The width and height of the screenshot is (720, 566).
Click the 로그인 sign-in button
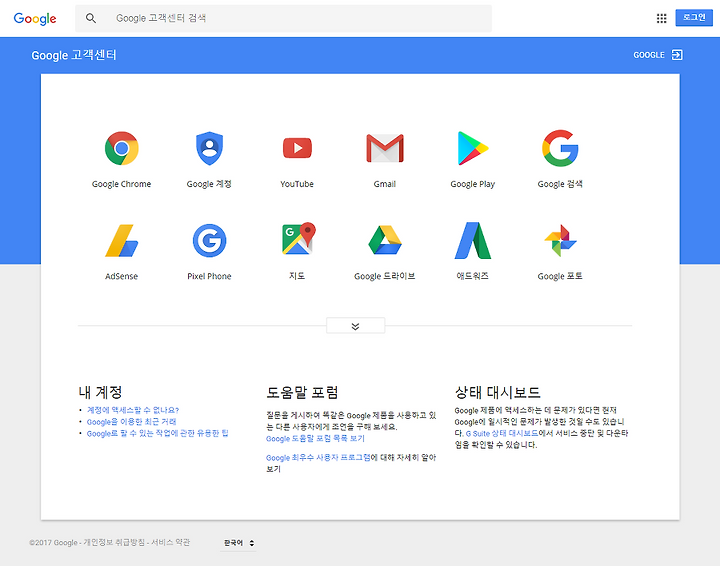coord(694,17)
